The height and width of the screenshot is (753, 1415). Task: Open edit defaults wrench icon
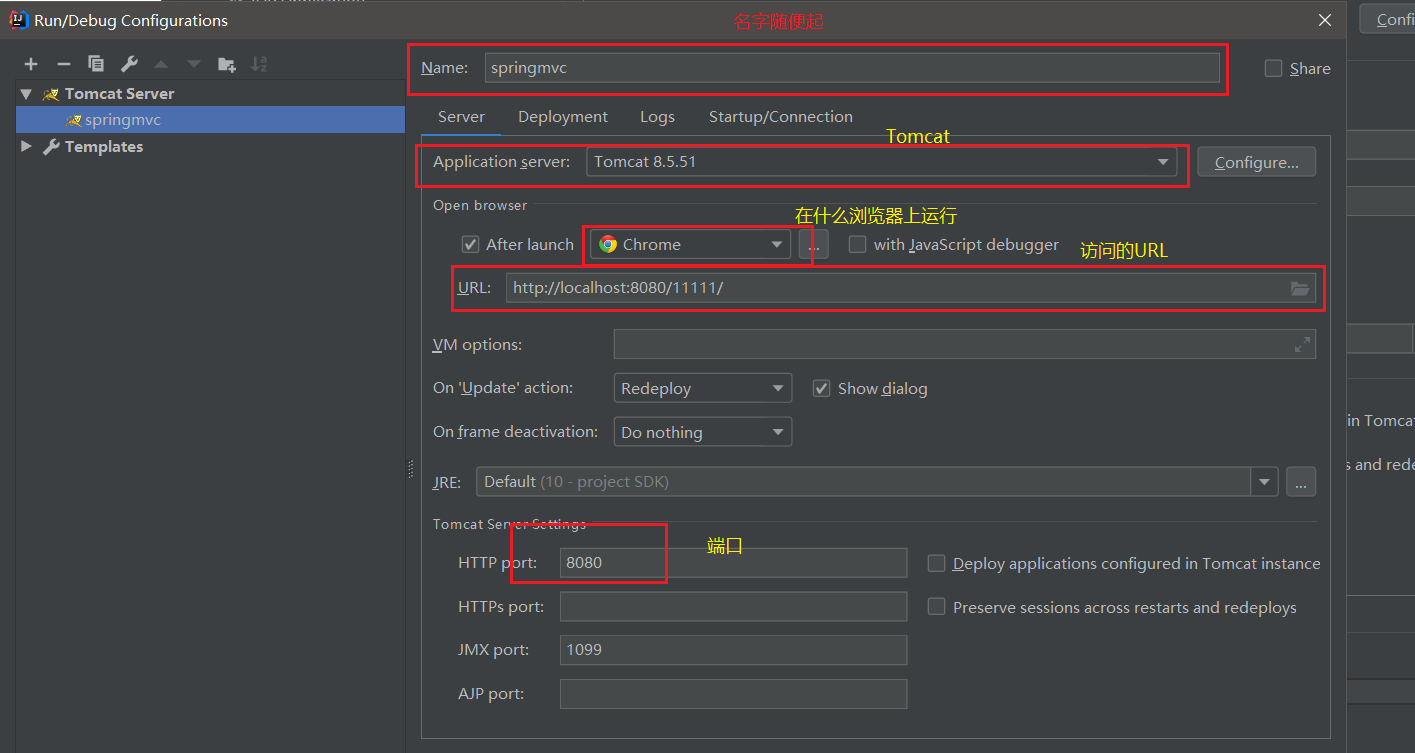pyautogui.click(x=129, y=64)
